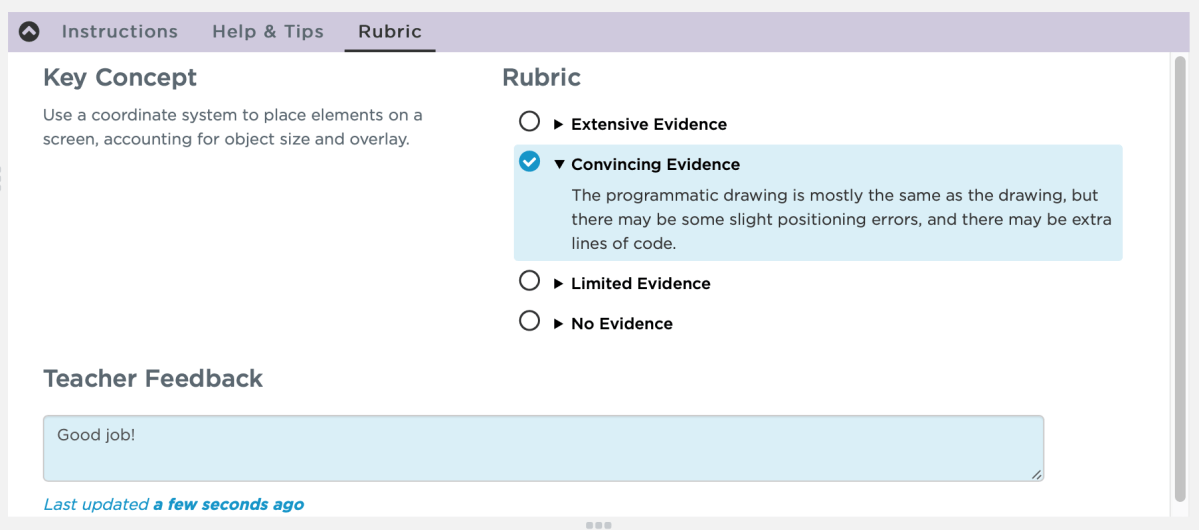
Task: Click the 'No Evidence' label text
Action: (x=622, y=324)
